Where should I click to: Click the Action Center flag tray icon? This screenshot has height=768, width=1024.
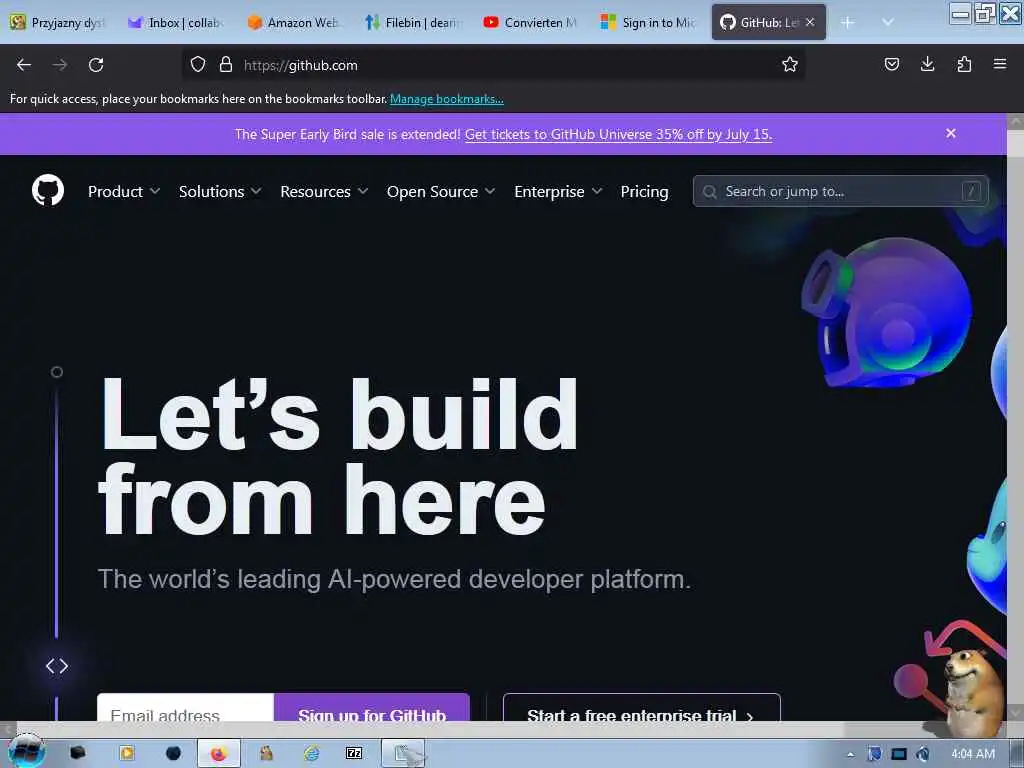click(x=874, y=754)
